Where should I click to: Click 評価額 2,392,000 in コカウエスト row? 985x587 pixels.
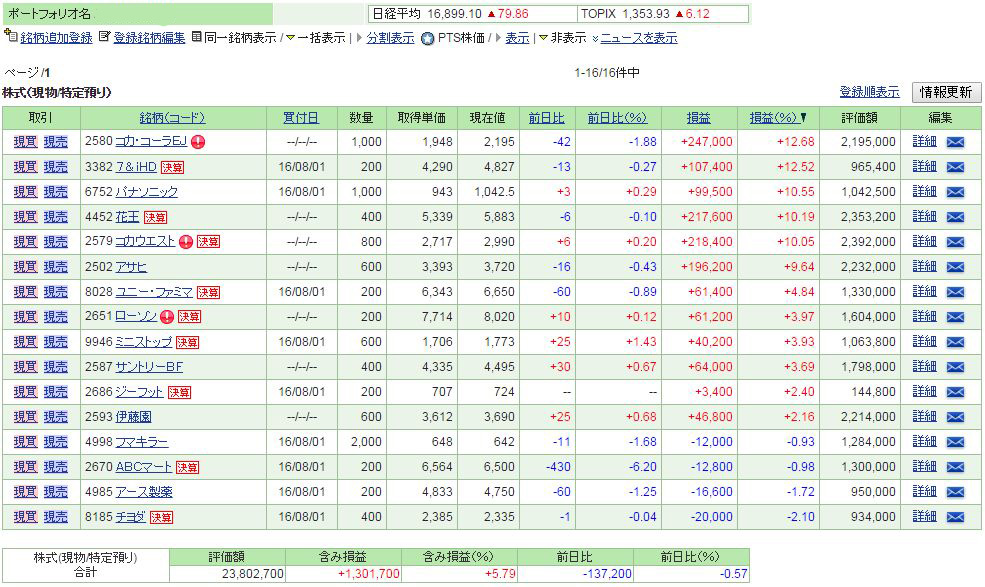point(868,242)
